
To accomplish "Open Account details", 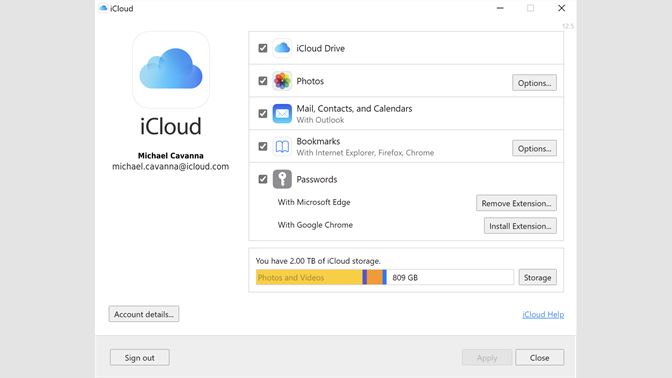I will pyautogui.click(x=144, y=314).
